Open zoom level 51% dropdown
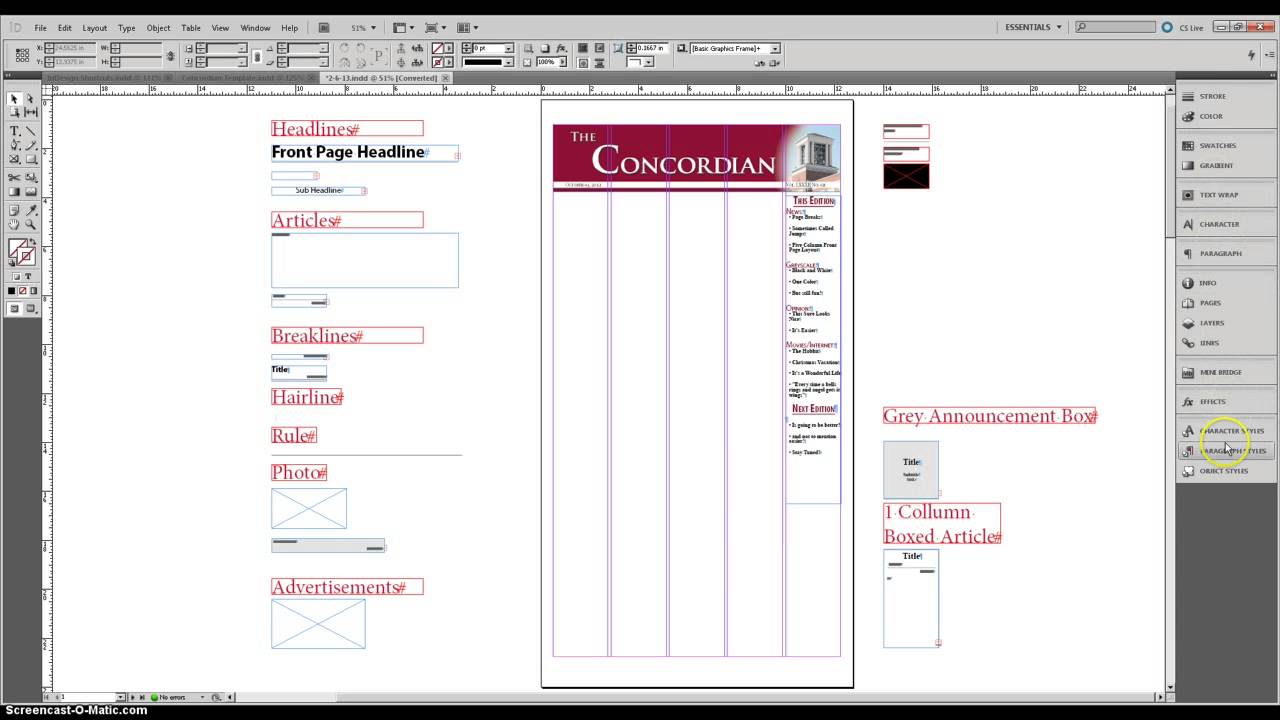 (x=375, y=28)
